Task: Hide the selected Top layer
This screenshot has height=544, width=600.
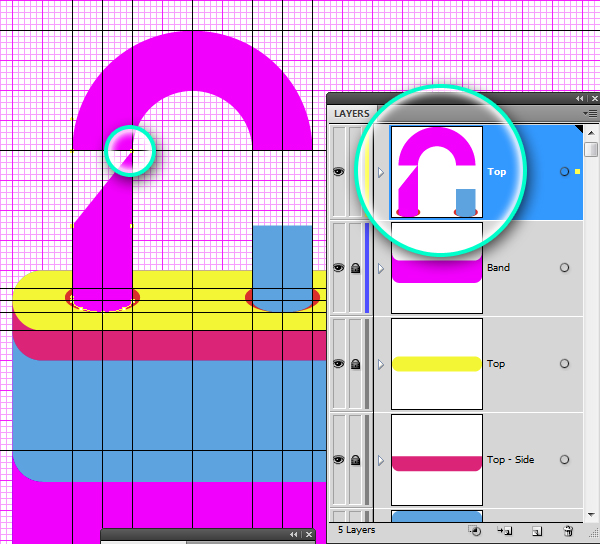Action: click(339, 172)
